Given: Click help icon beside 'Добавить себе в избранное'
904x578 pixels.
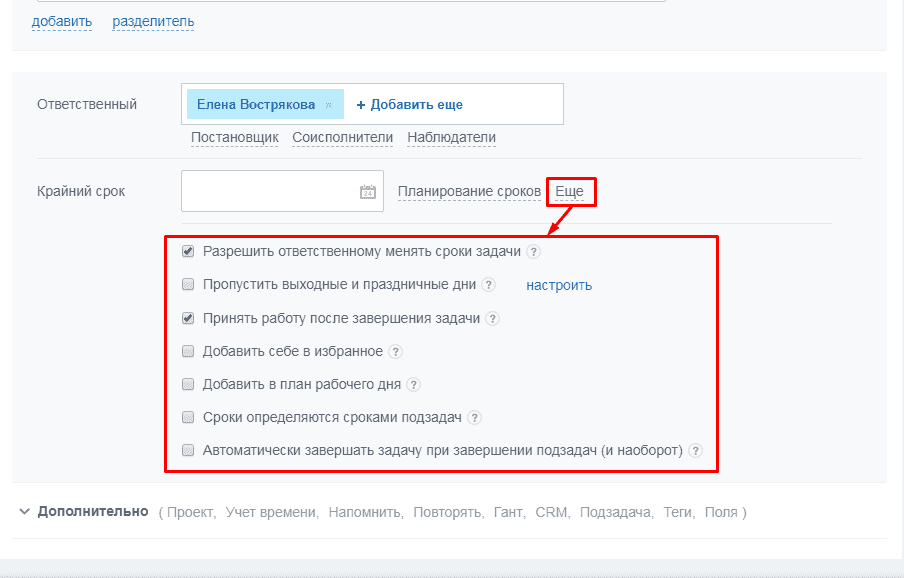Looking at the screenshot, I should [x=395, y=352].
